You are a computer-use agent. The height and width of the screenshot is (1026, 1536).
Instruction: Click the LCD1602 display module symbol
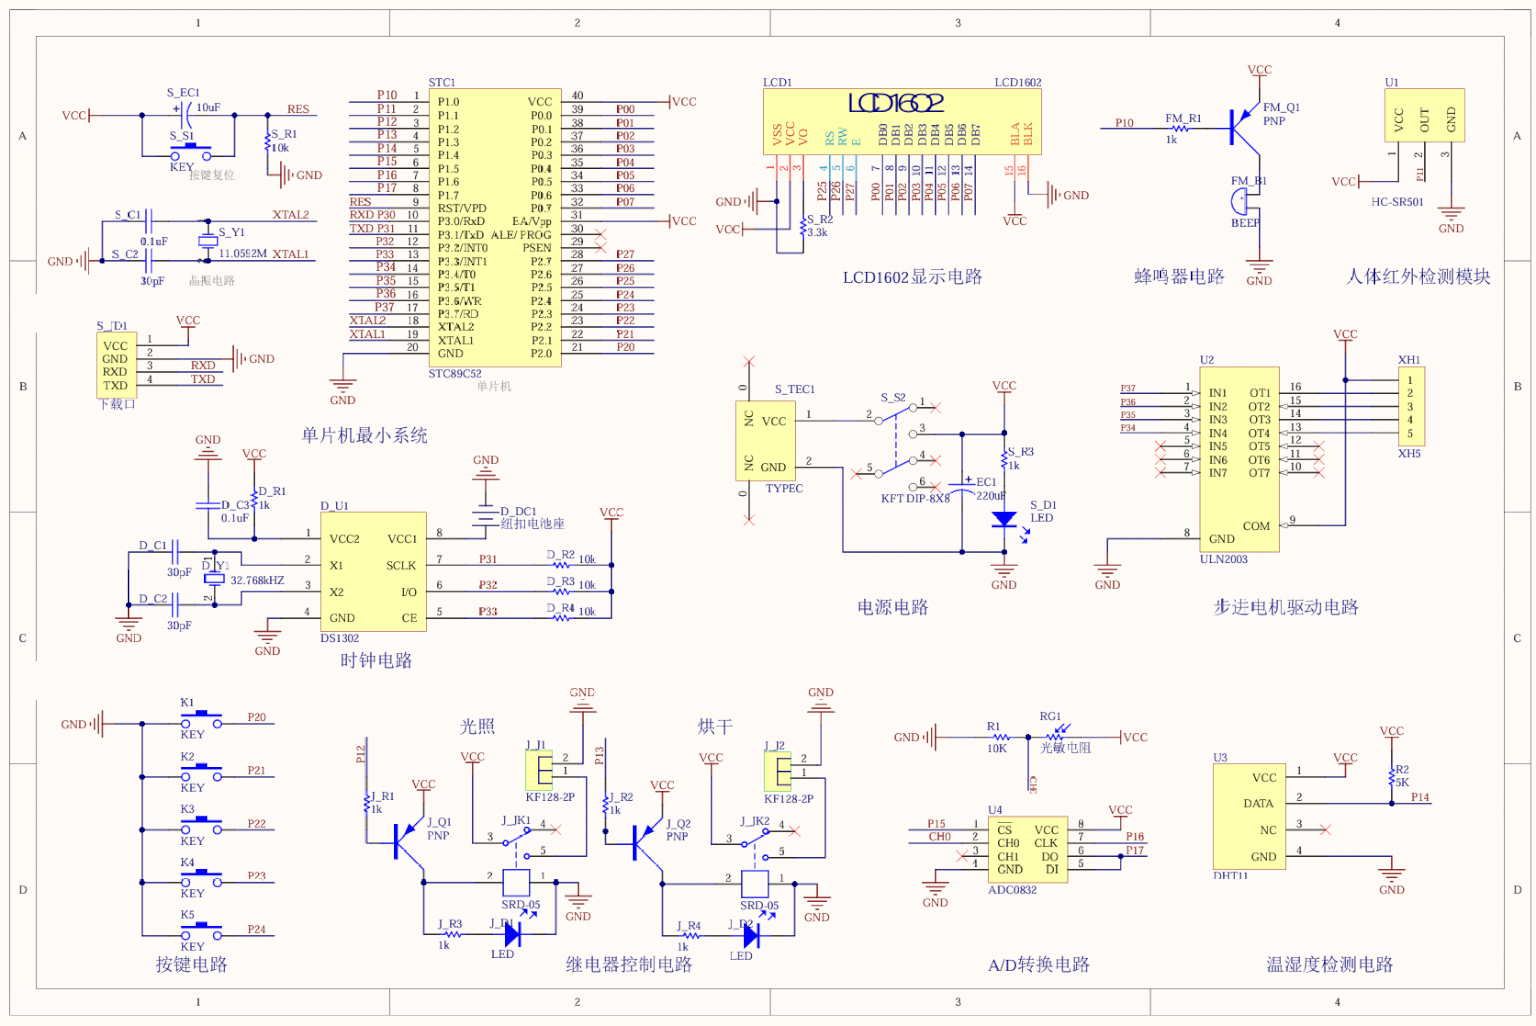tap(902, 121)
